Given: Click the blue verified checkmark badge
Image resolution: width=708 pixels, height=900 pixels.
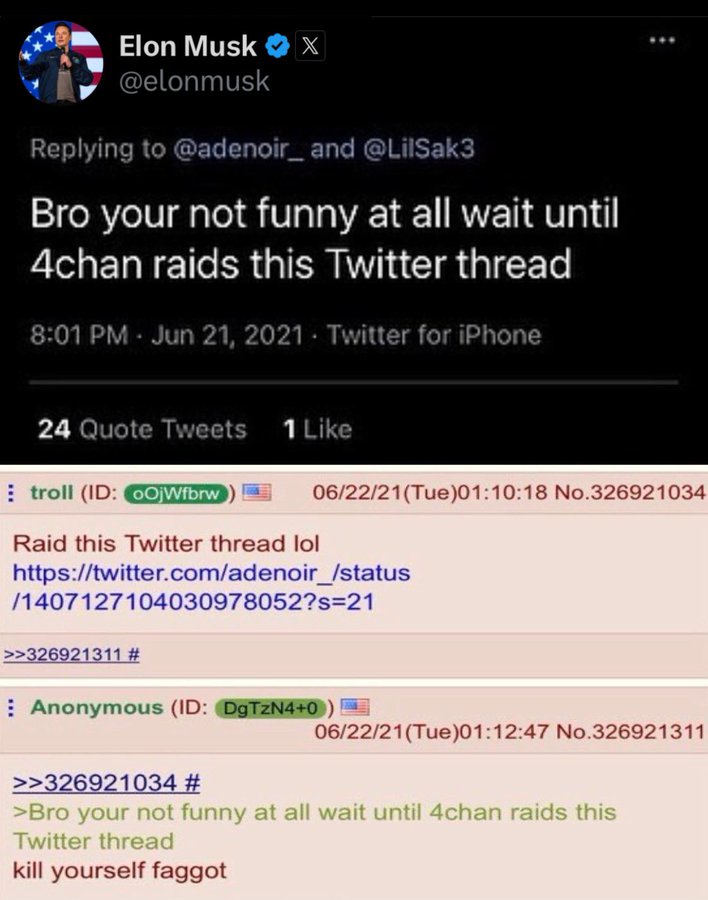Looking at the screenshot, I should tap(278, 46).
